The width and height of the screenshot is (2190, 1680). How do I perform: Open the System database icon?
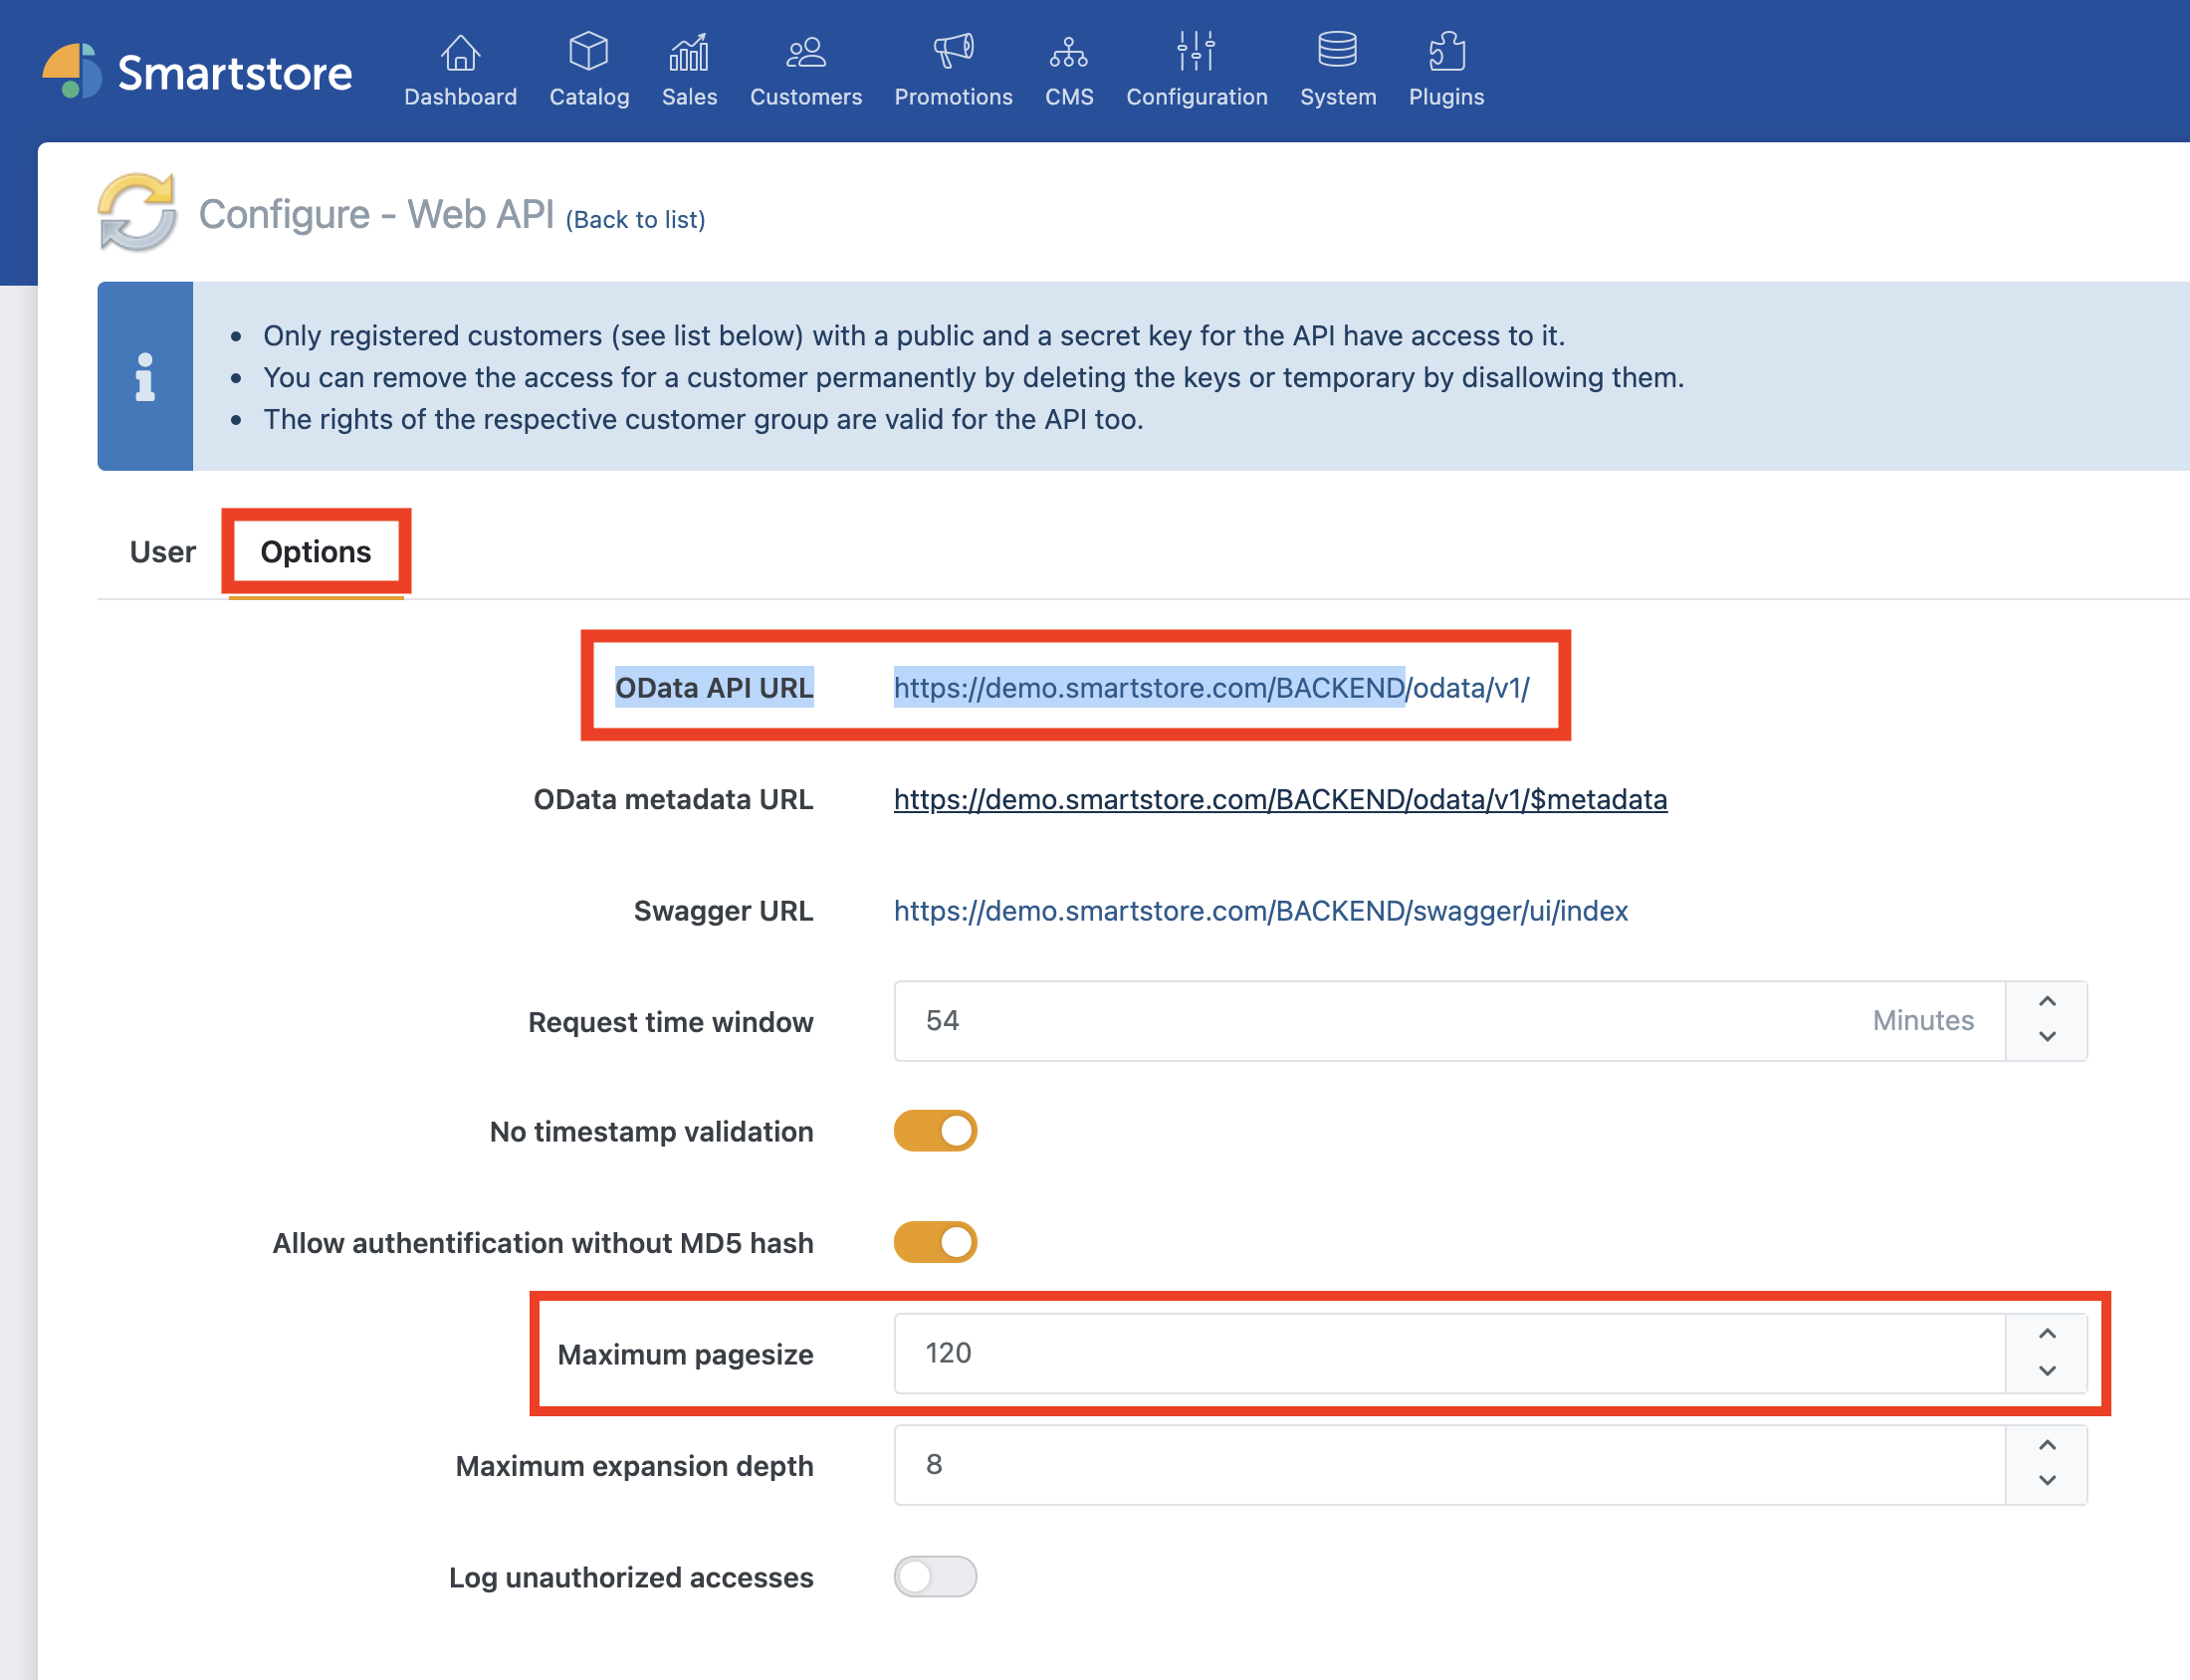tap(1337, 50)
